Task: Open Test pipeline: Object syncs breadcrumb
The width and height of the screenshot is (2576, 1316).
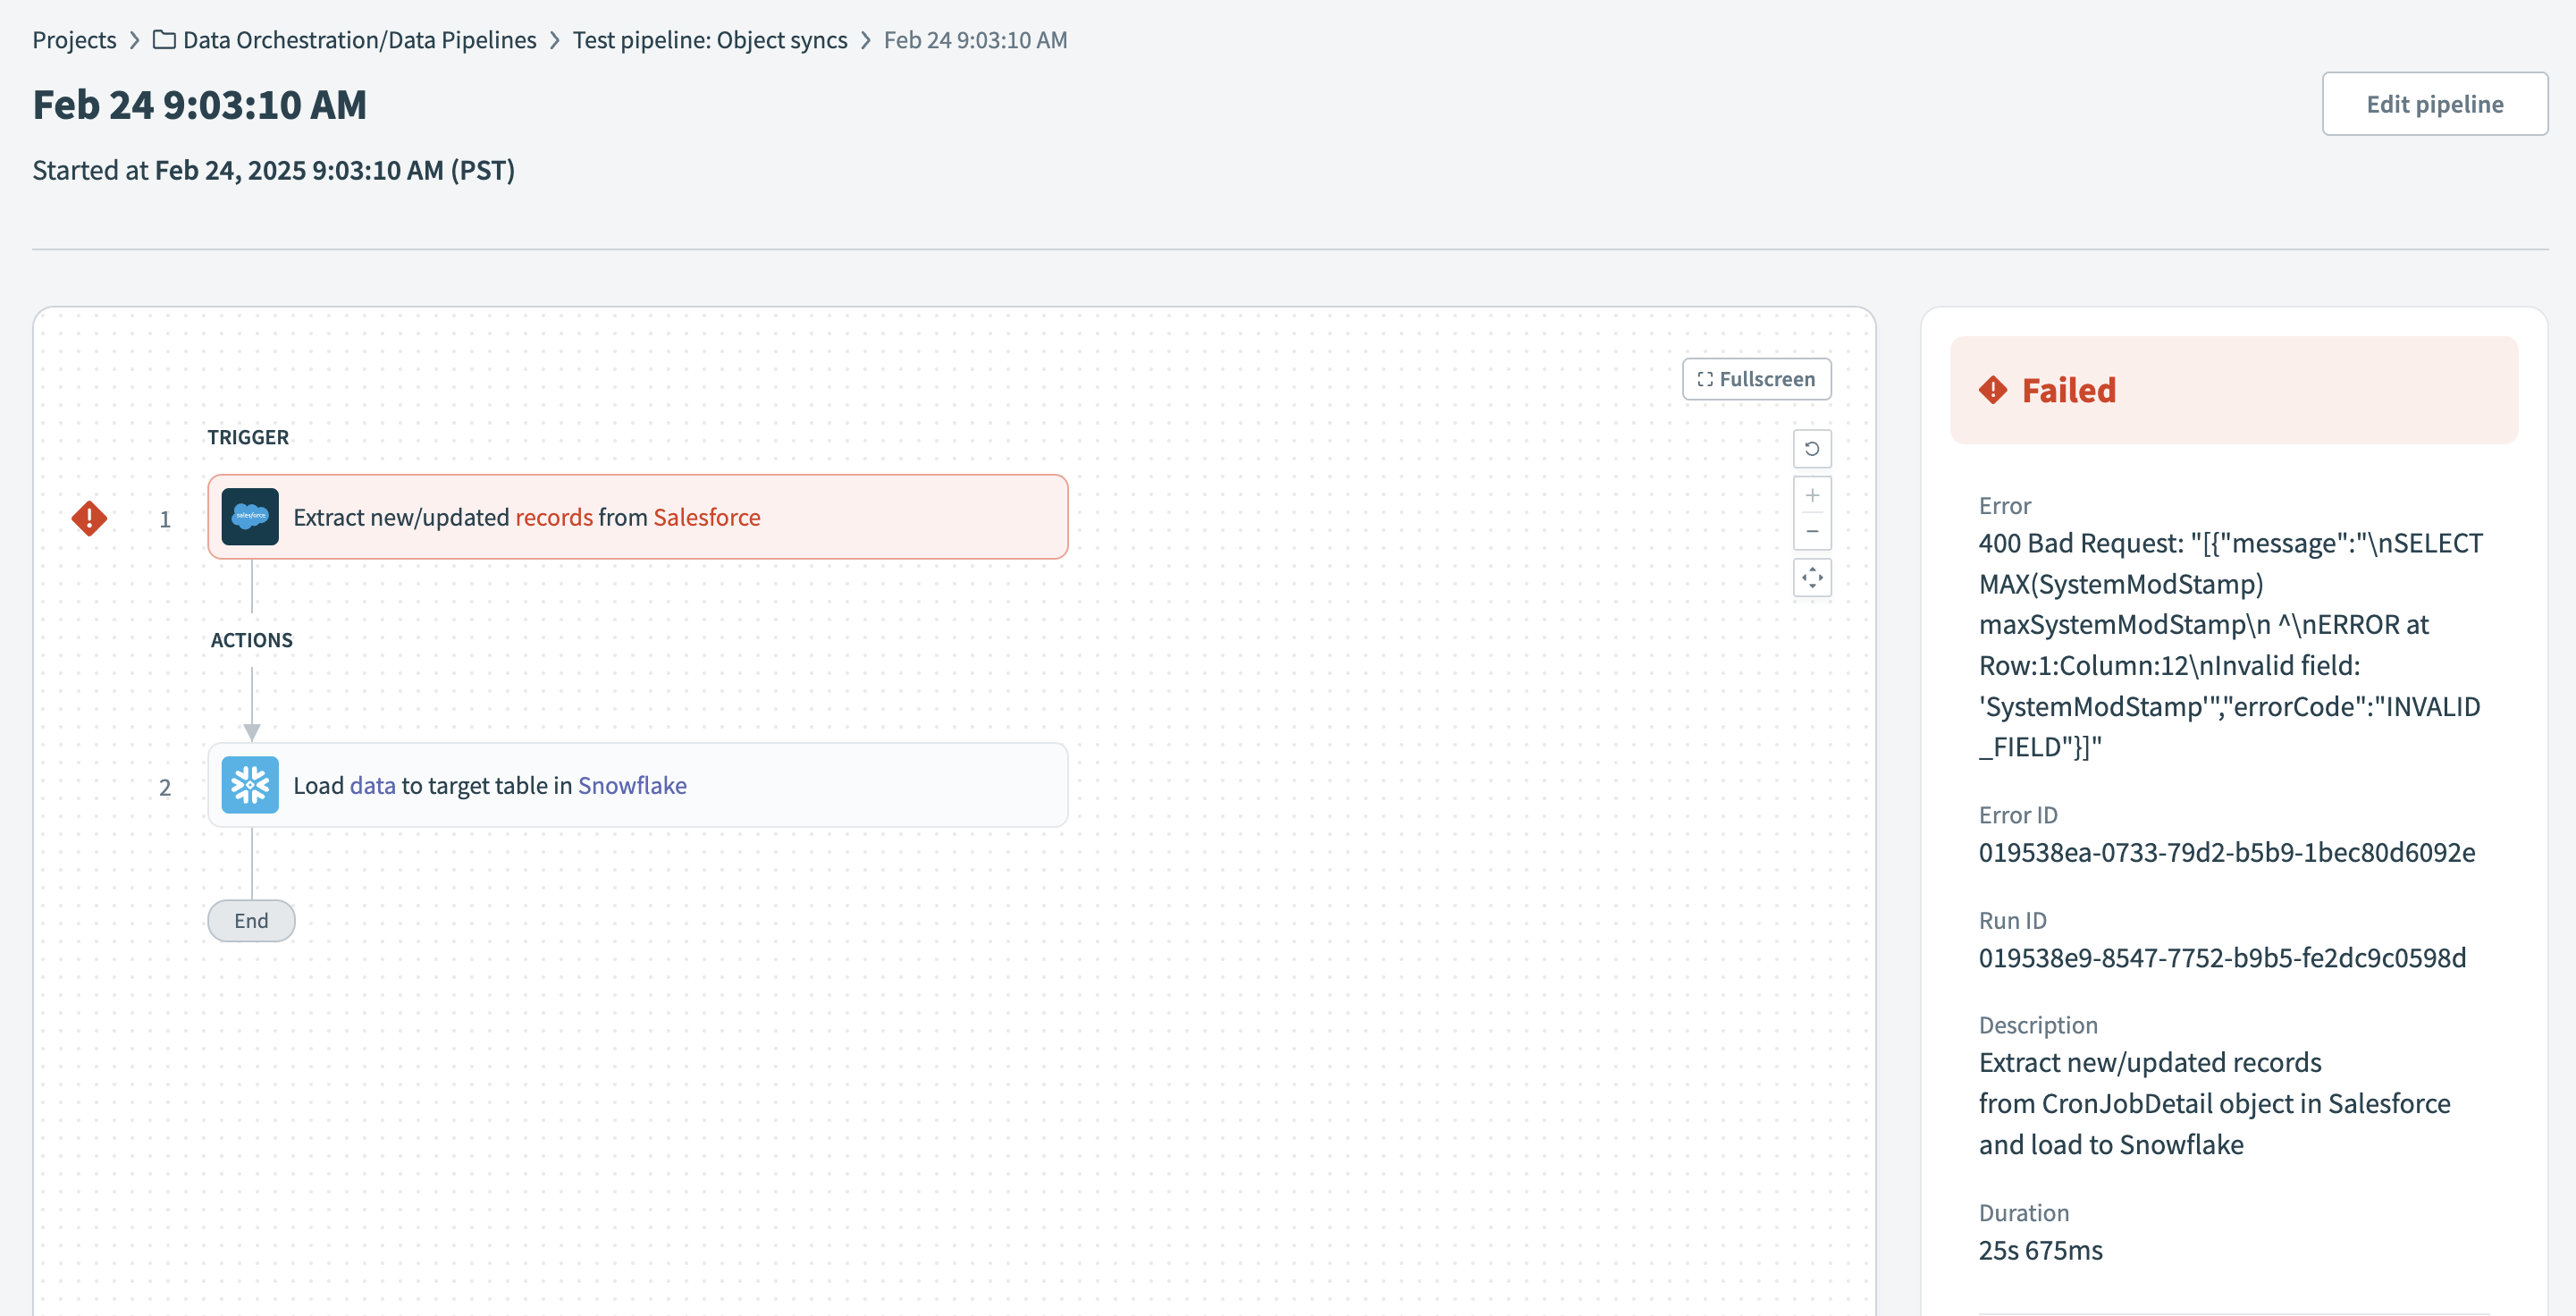Action: (x=709, y=40)
